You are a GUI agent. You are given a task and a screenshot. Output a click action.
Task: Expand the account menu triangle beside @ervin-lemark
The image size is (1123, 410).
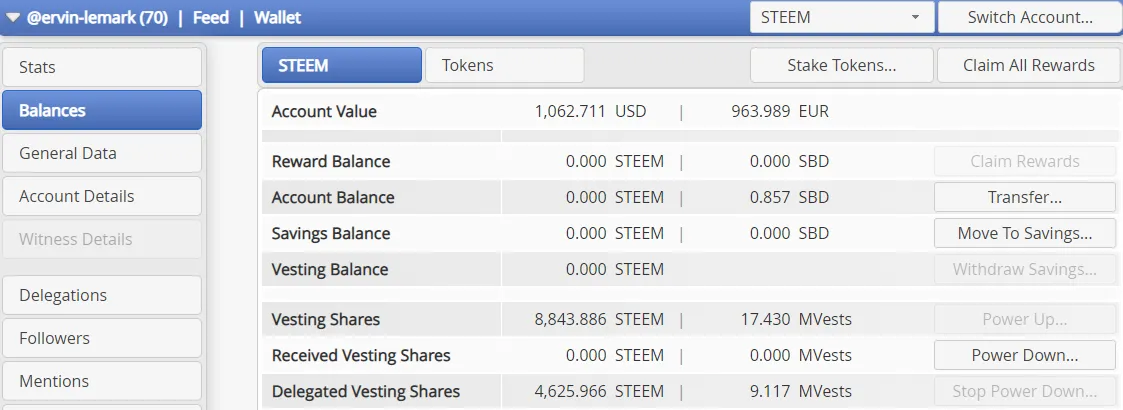pos(13,18)
